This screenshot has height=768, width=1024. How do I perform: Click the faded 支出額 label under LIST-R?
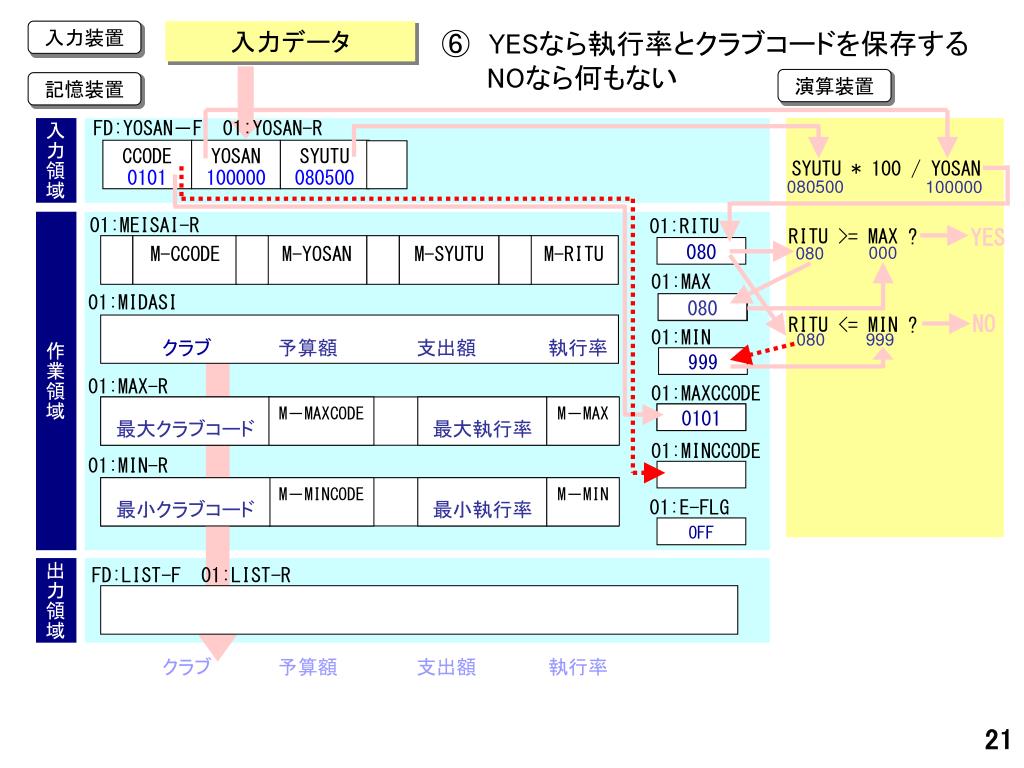[x=446, y=667]
